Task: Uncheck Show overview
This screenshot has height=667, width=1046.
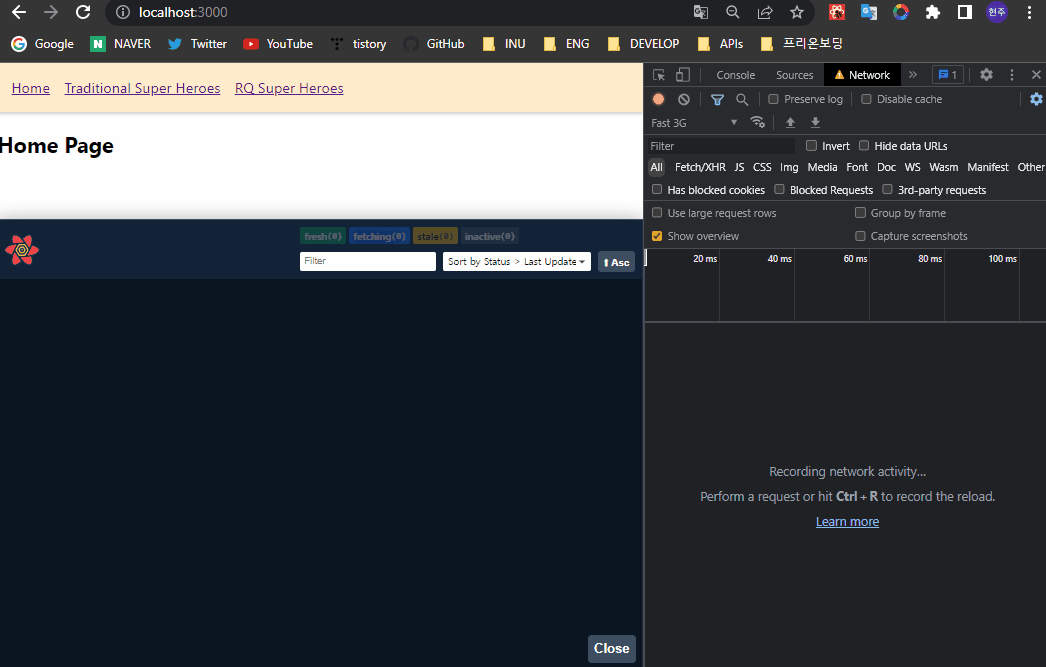Action: [657, 235]
